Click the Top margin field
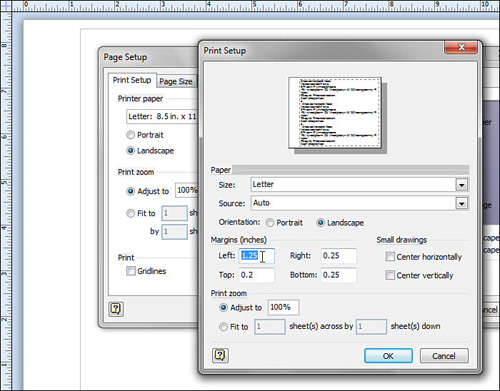The image size is (500, 391). click(x=257, y=275)
